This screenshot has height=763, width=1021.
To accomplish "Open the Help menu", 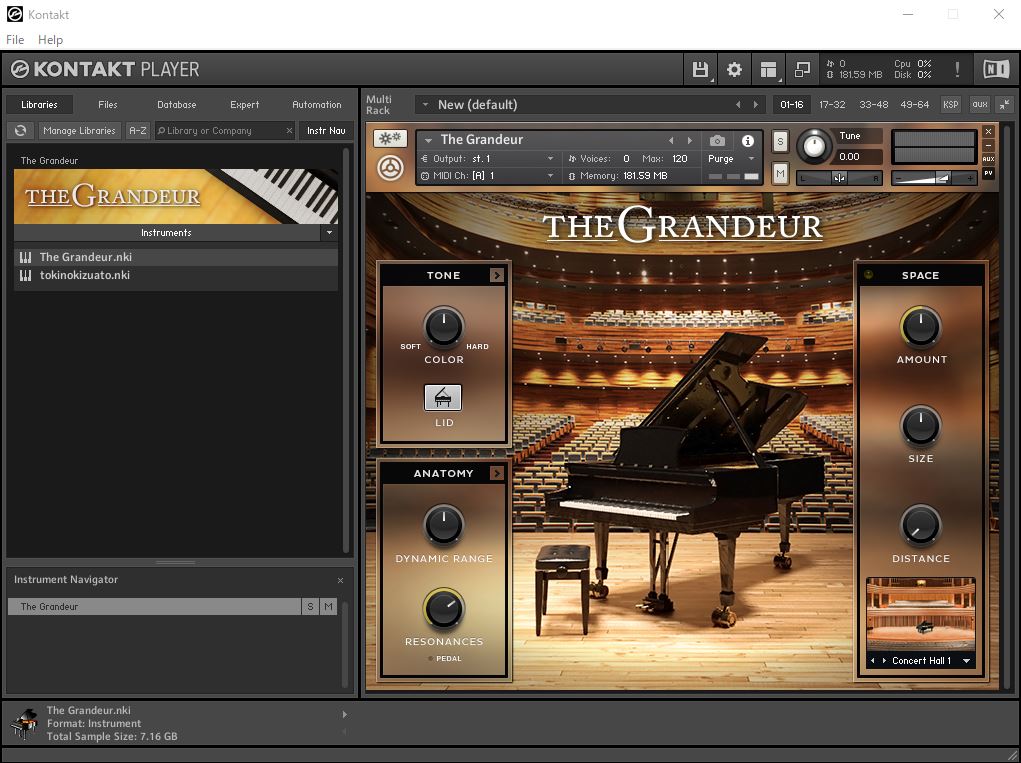I will tap(50, 40).
